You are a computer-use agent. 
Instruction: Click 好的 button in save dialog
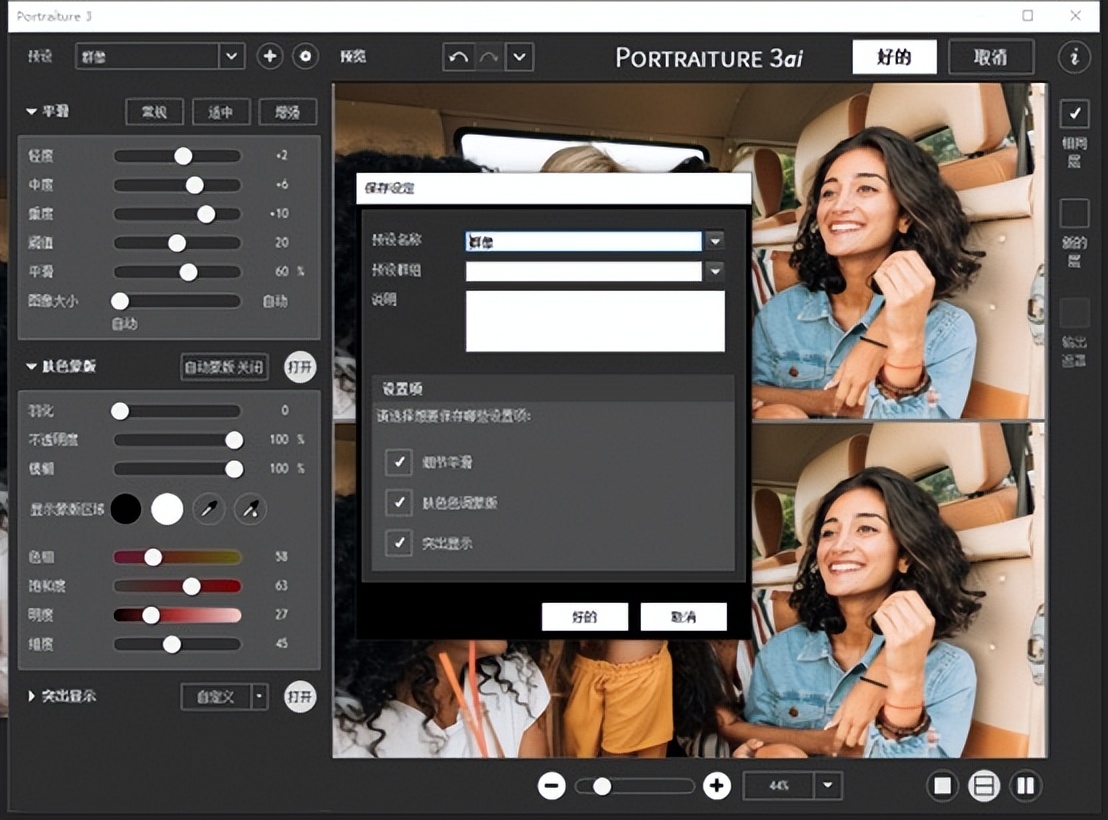coord(584,617)
